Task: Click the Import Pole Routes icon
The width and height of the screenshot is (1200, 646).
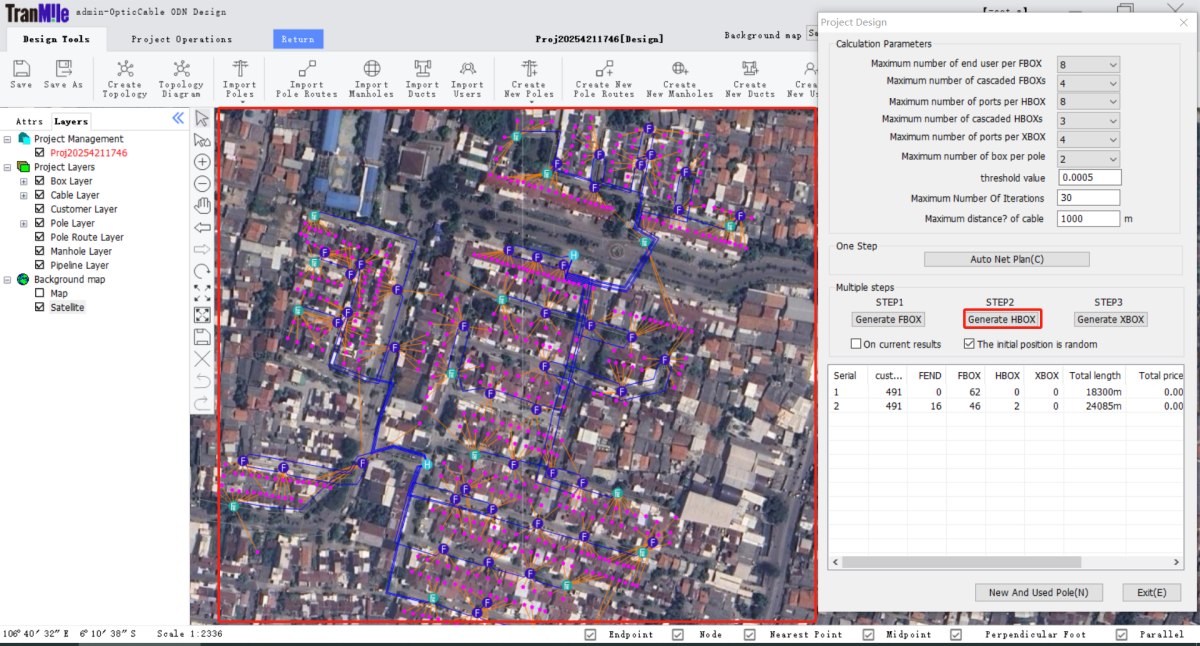Action: point(307,69)
